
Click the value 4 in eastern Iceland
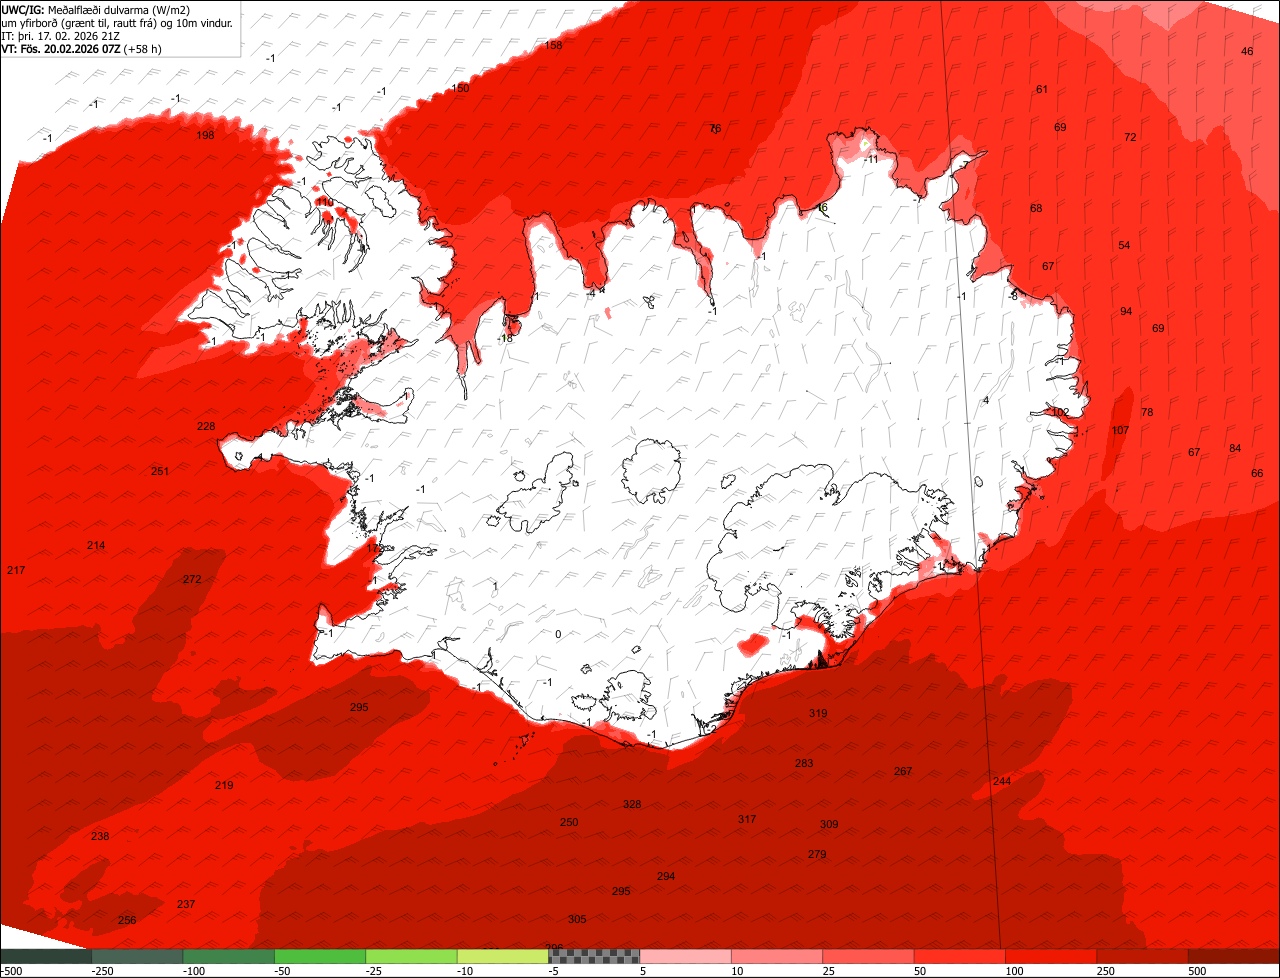coord(986,400)
